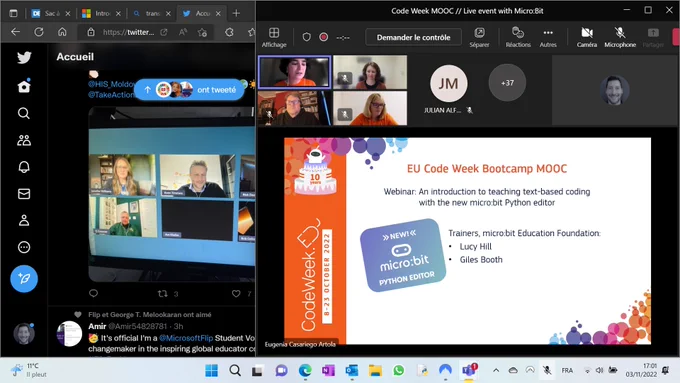
Task: Open Edge tab actions menu icon
Action: click(13, 13)
